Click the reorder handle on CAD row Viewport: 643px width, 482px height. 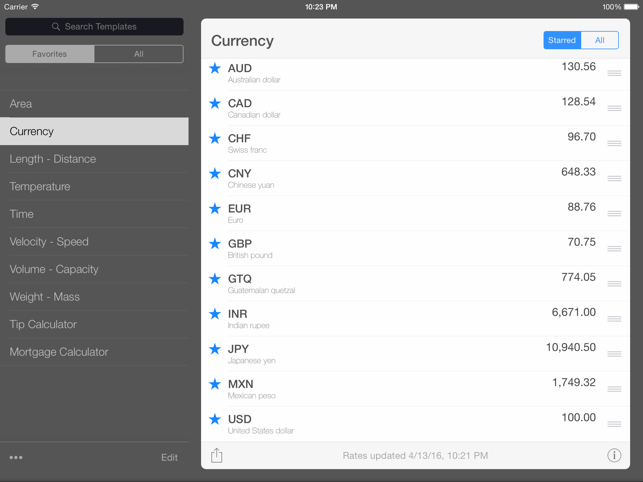tap(614, 108)
